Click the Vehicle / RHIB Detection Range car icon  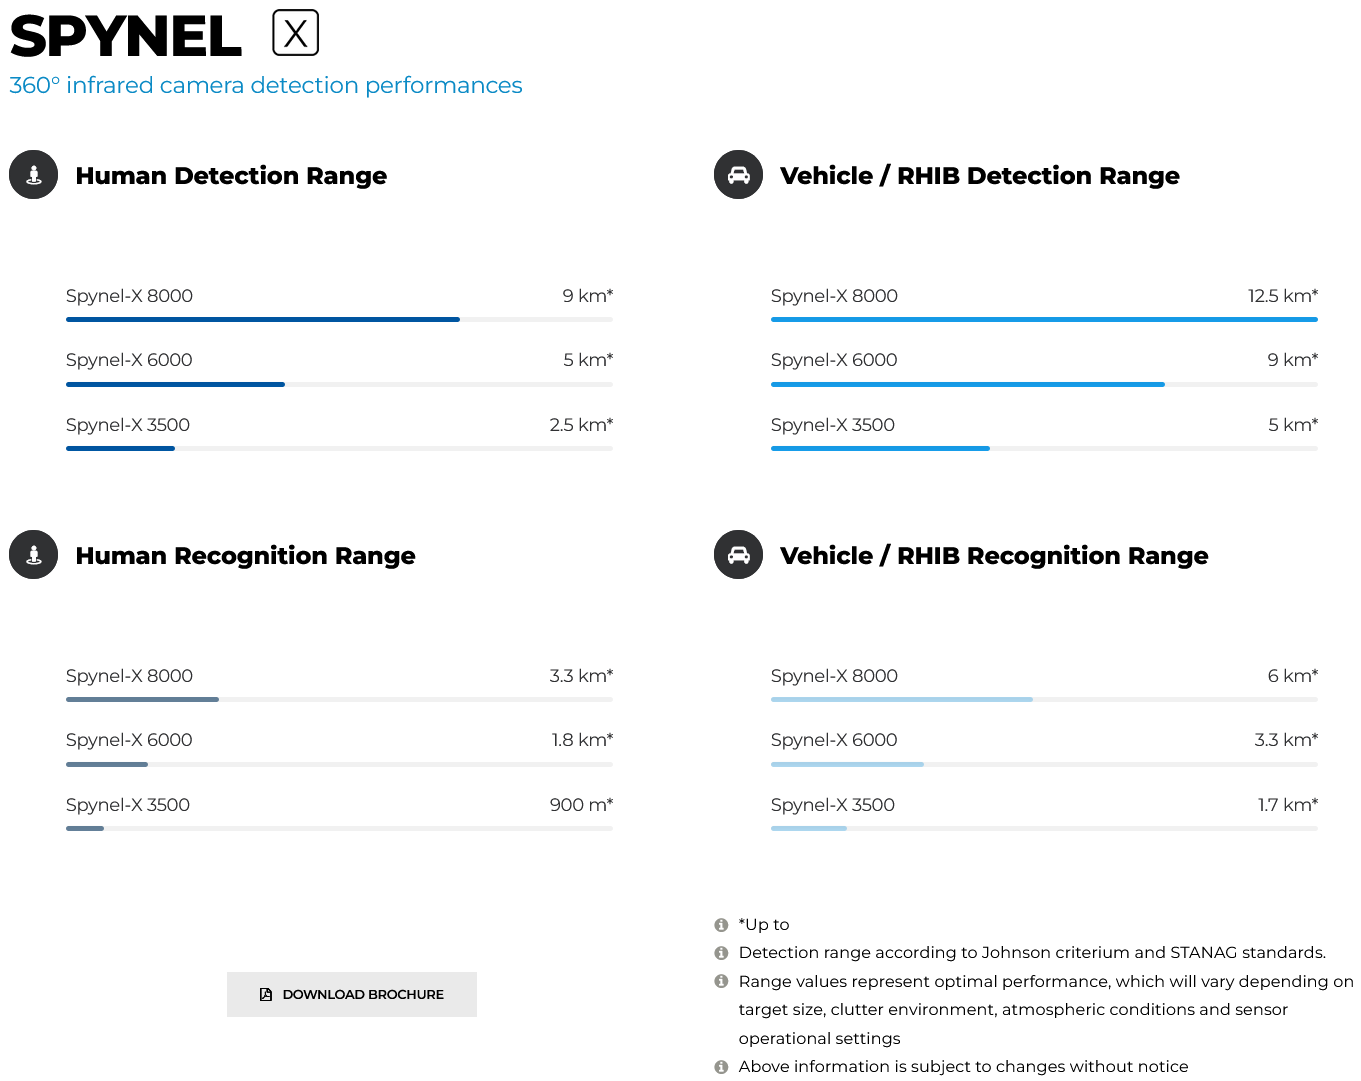[x=739, y=175]
